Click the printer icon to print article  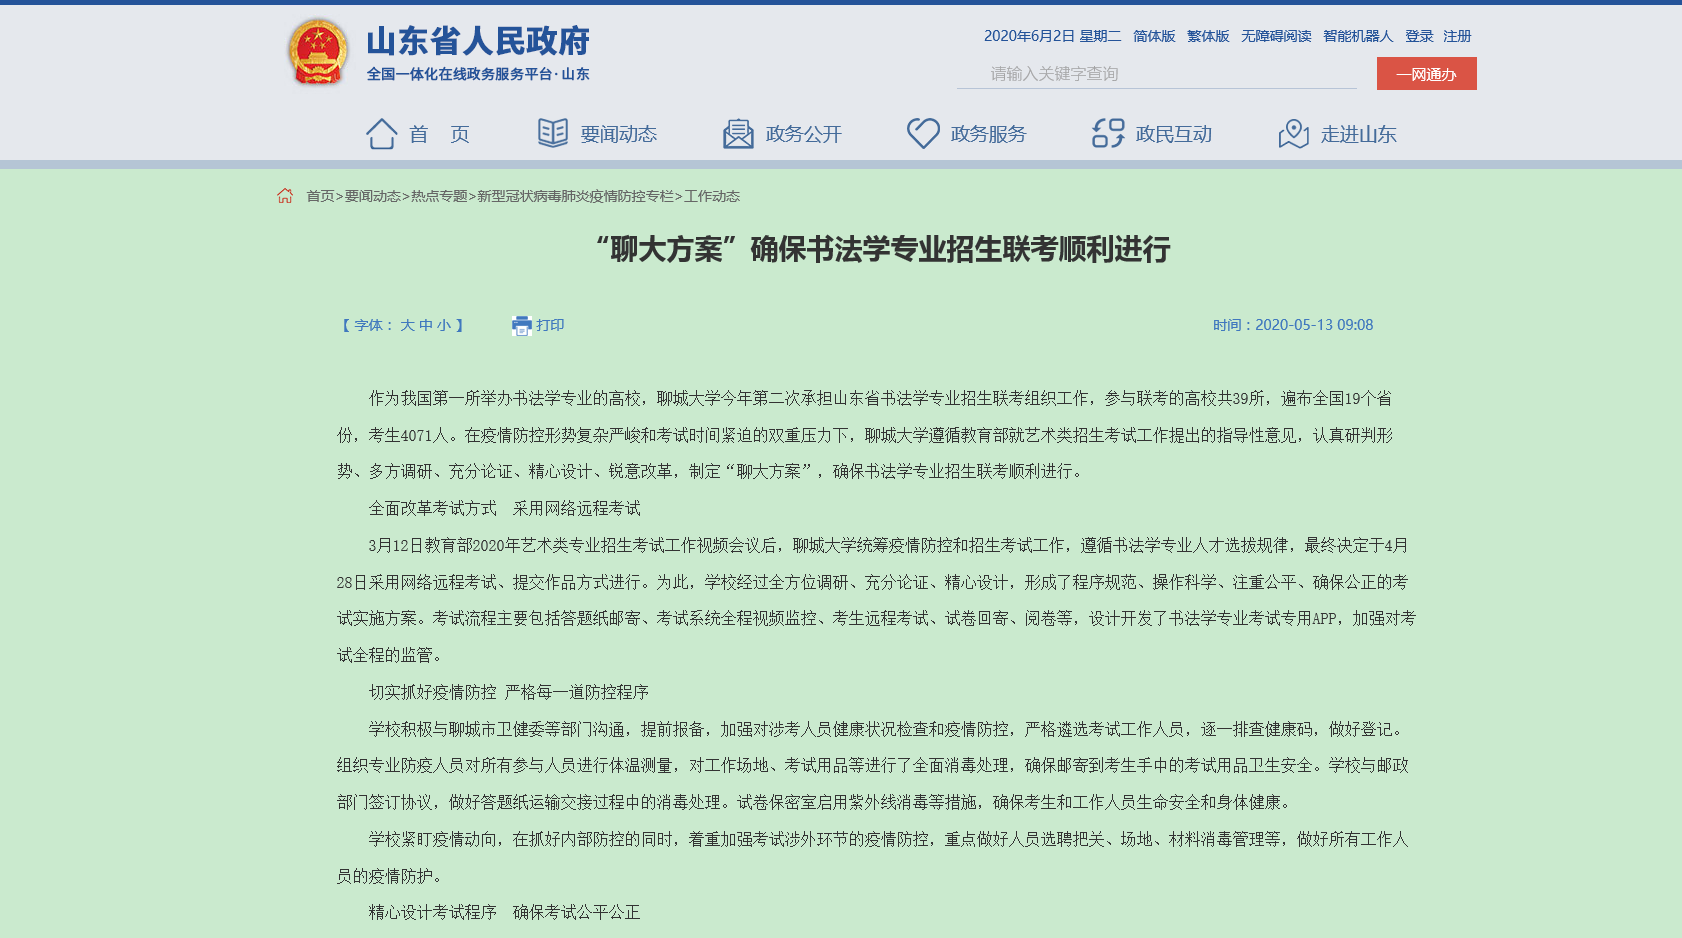pyautogui.click(x=521, y=325)
